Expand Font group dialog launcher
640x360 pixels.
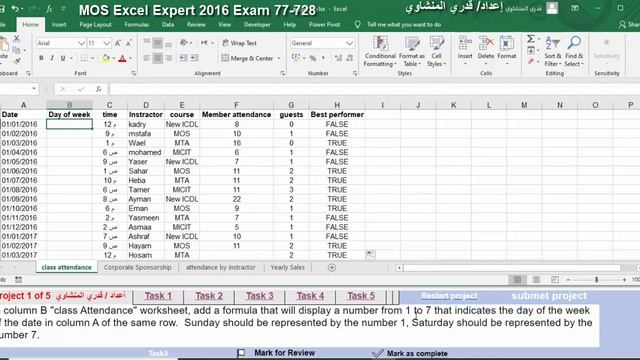pos(133,73)
